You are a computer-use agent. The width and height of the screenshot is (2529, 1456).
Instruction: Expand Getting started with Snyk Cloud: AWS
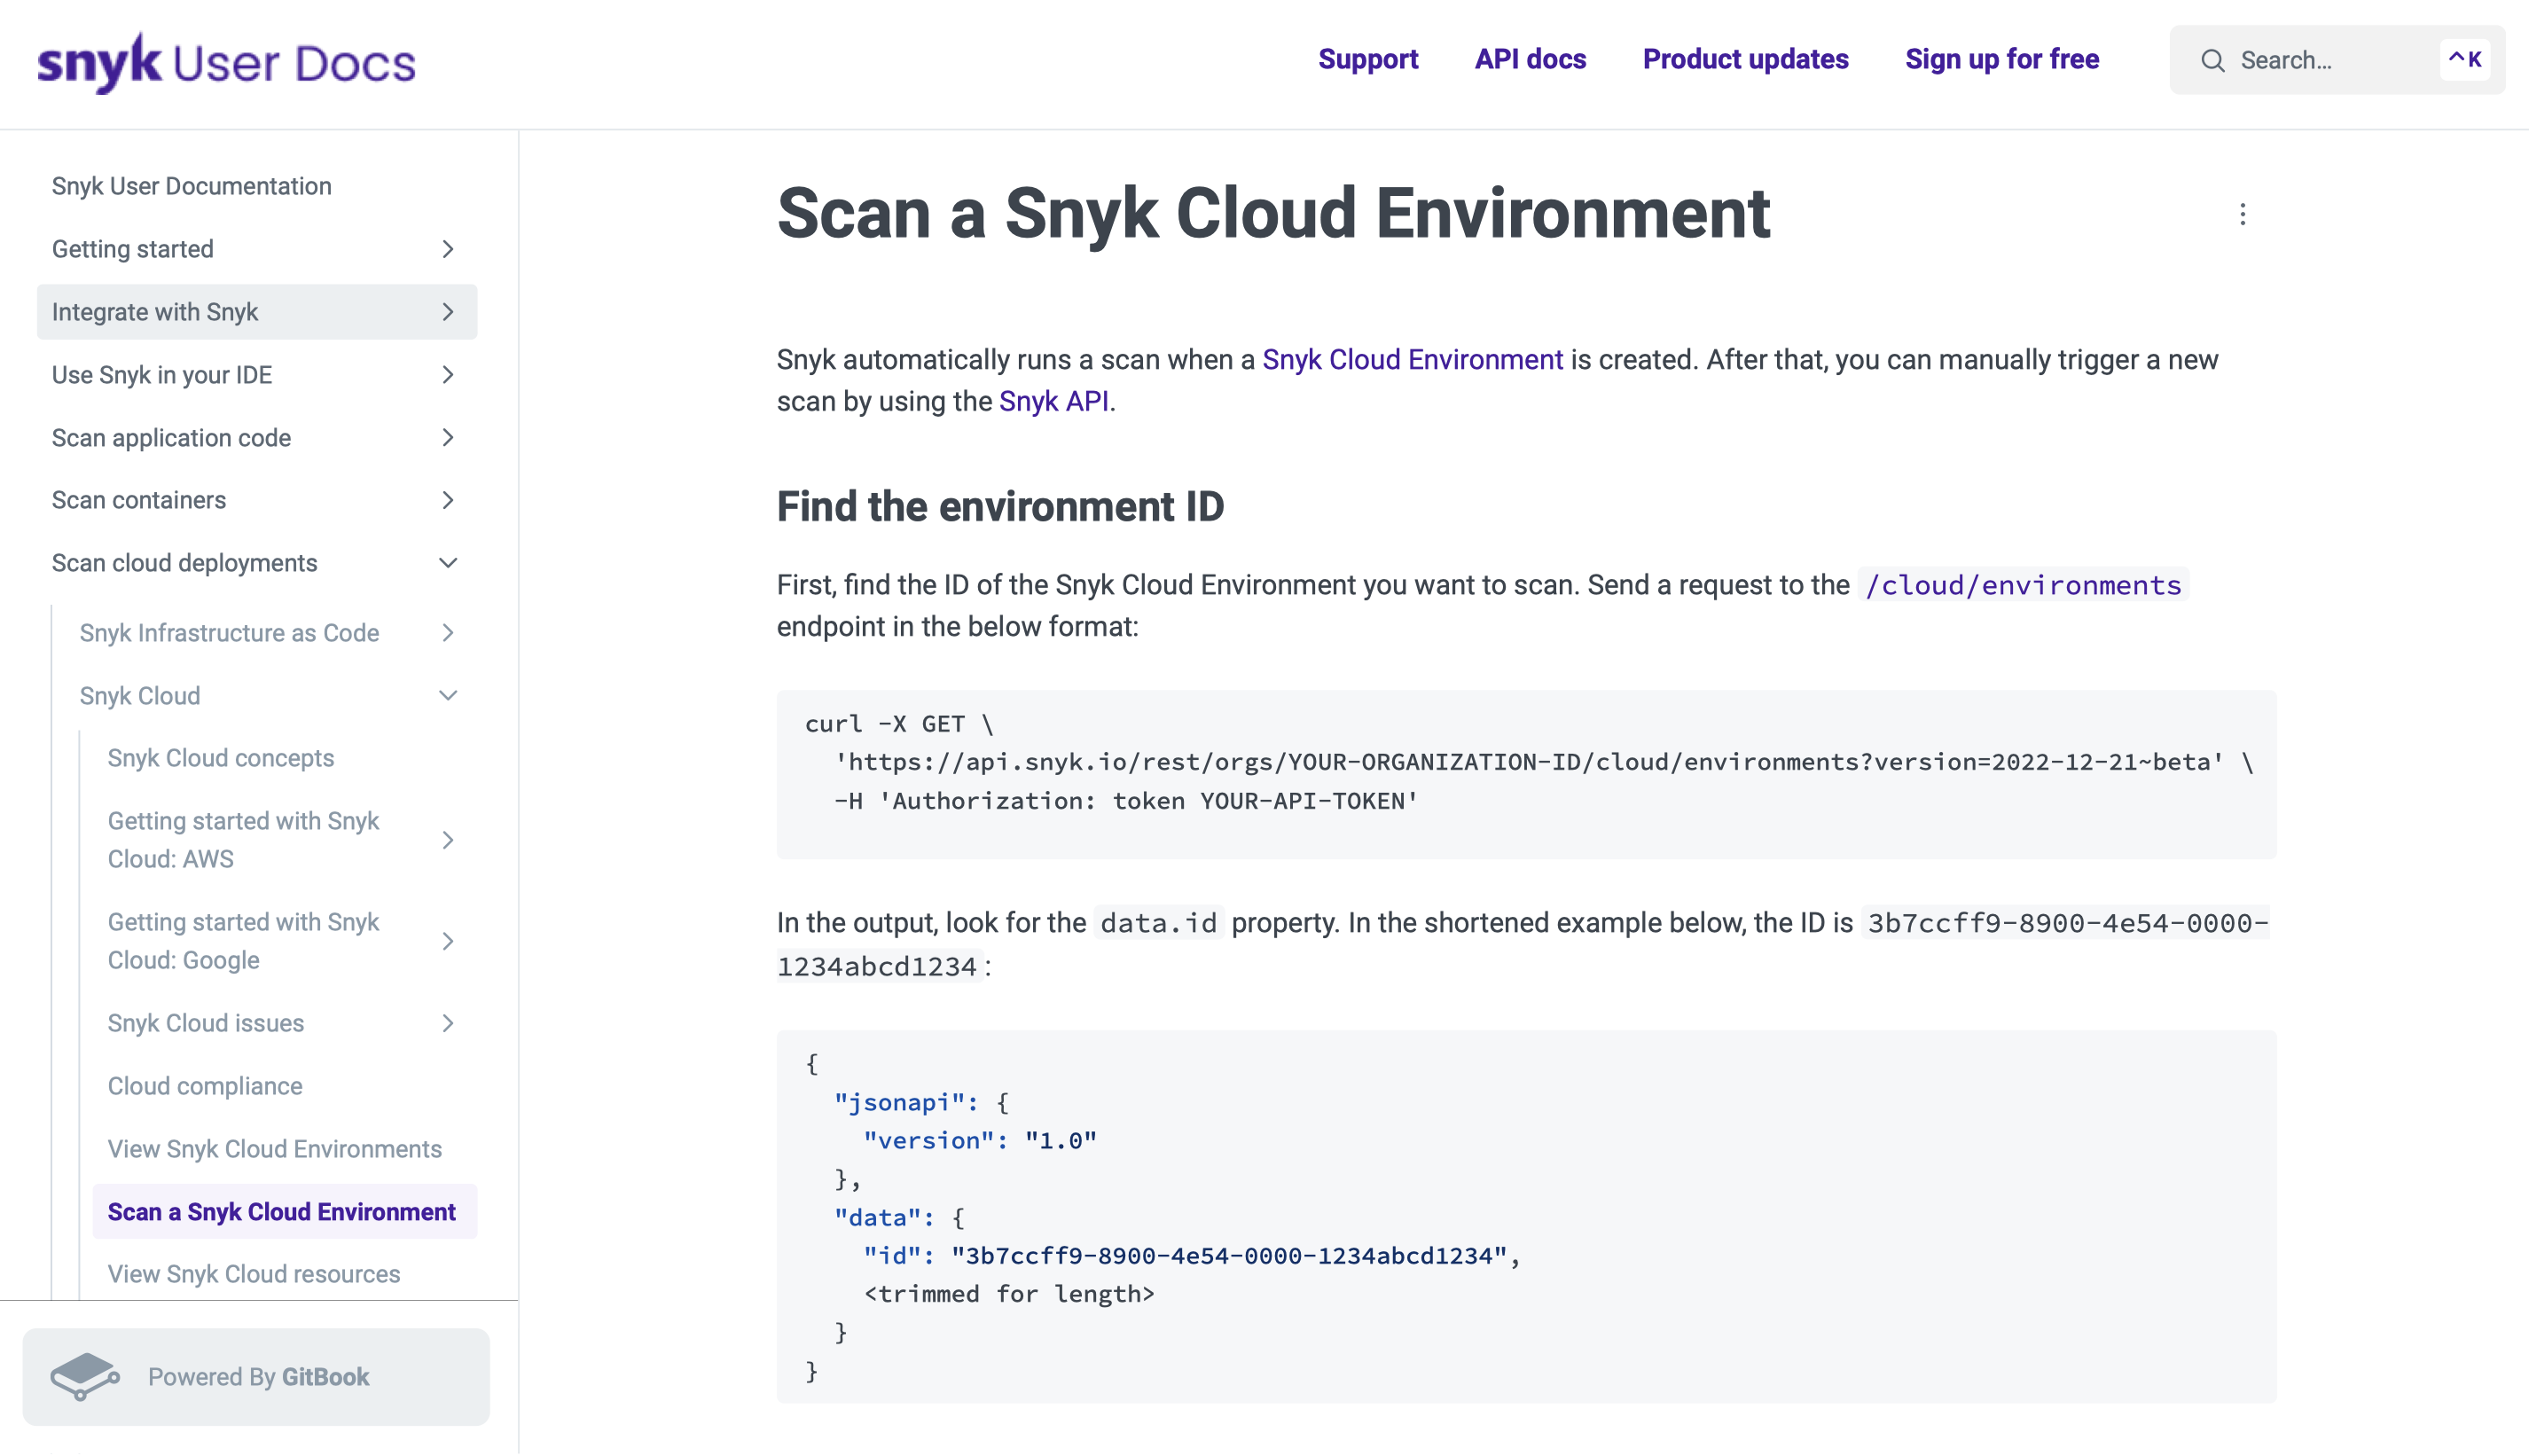coord(447,840)
